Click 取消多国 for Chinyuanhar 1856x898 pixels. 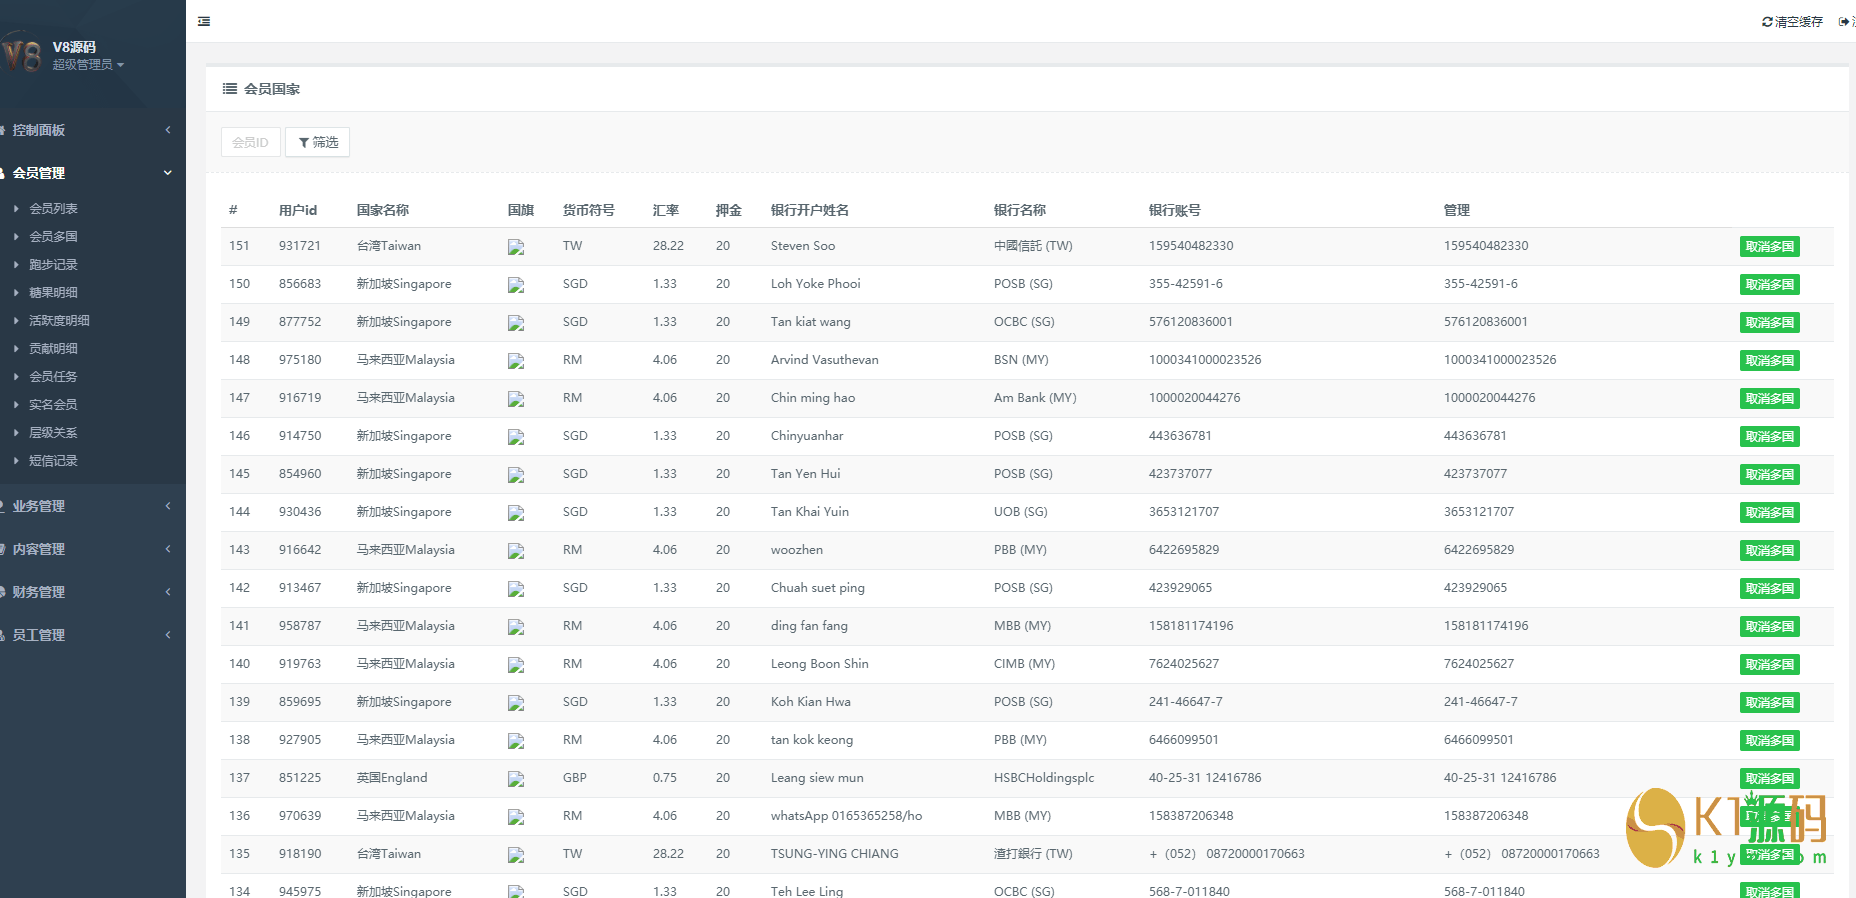coord(1769,437)
